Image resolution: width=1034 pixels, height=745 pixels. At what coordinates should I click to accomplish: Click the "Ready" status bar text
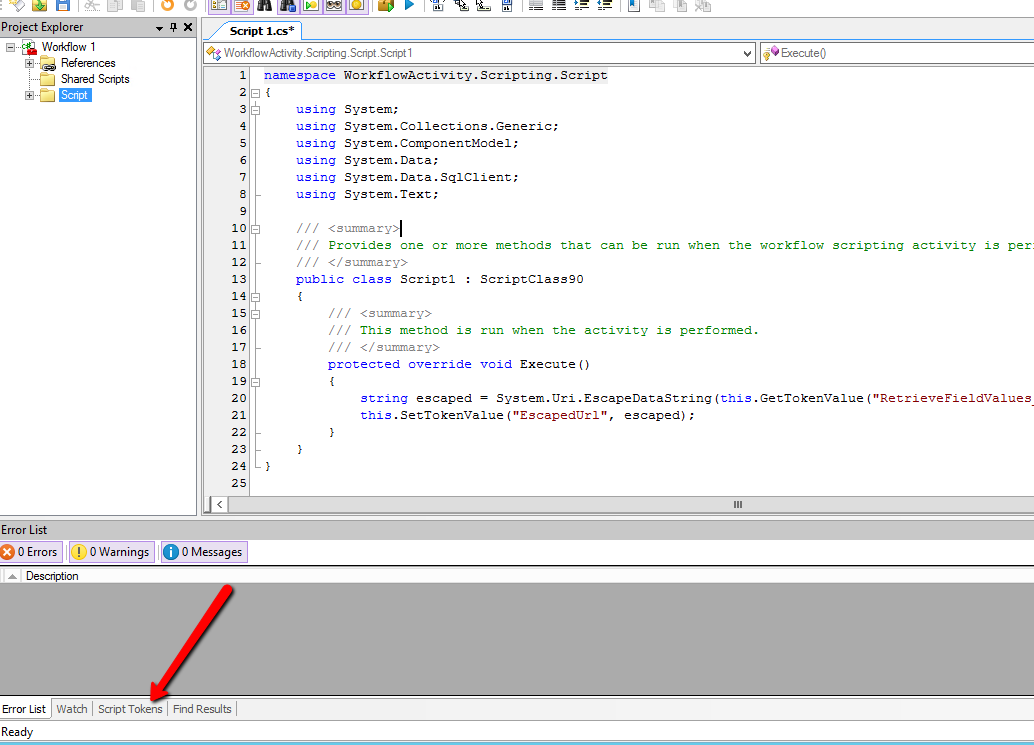(17, 732)
